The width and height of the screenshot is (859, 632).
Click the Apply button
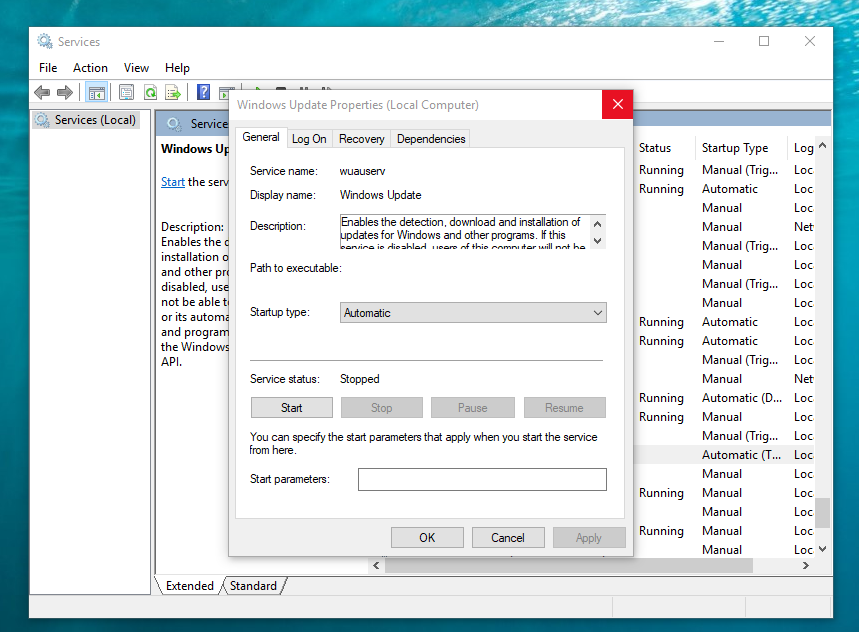[x=589, y=538]
